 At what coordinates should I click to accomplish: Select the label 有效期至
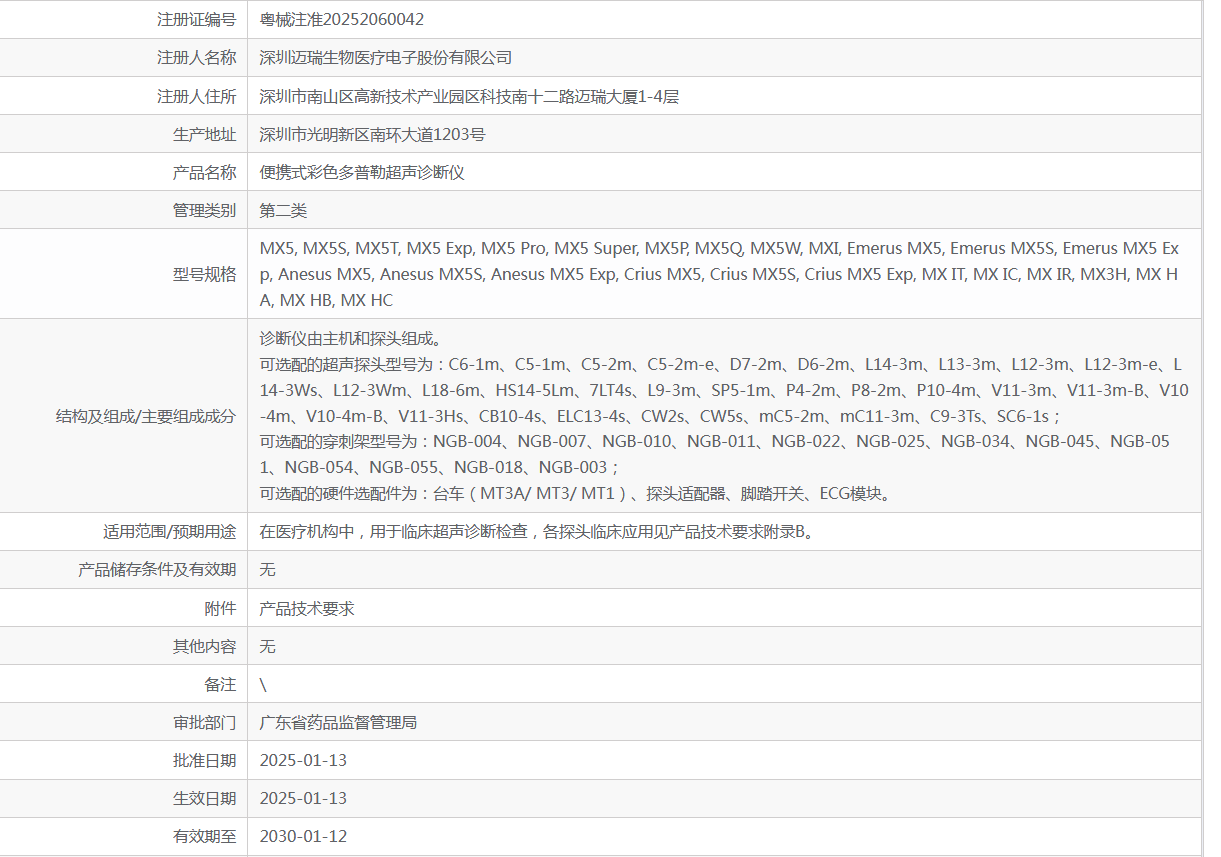(205, 836)
